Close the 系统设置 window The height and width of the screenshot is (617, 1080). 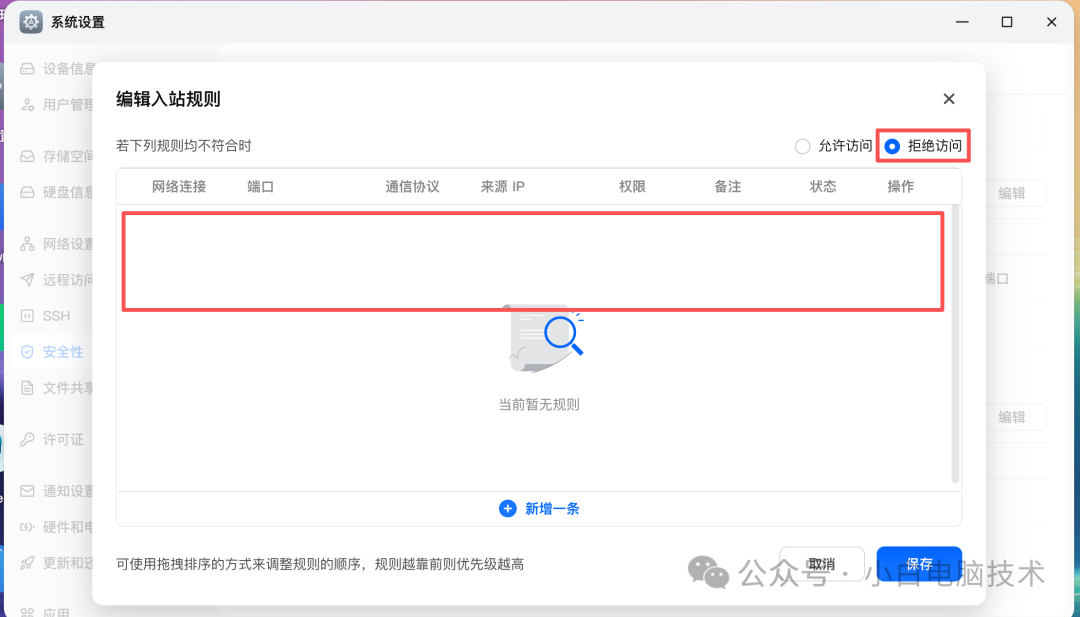pyautogui.click(x=1052, y=22)
